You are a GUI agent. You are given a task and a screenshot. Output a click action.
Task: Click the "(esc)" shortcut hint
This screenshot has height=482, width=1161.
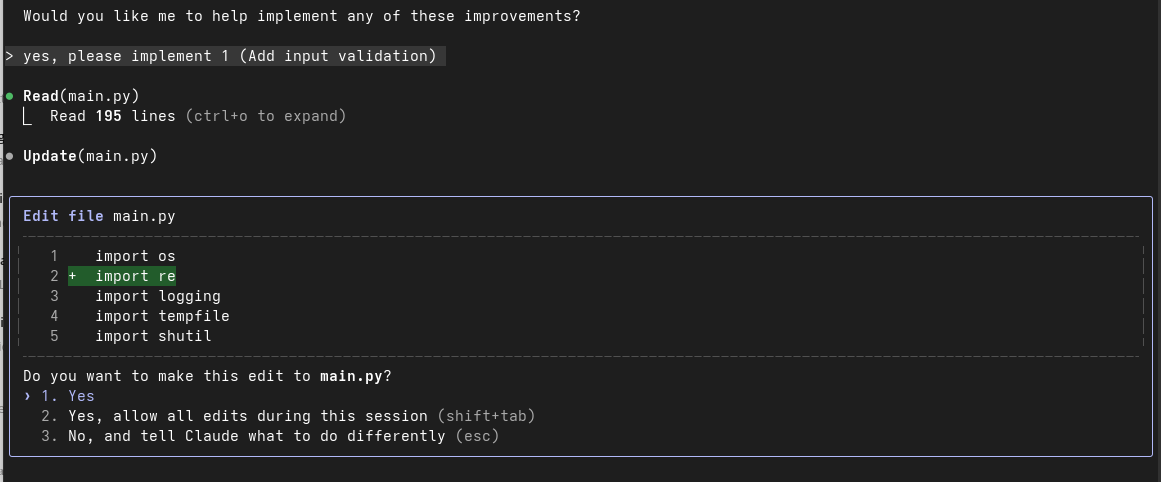pos(476,436)
